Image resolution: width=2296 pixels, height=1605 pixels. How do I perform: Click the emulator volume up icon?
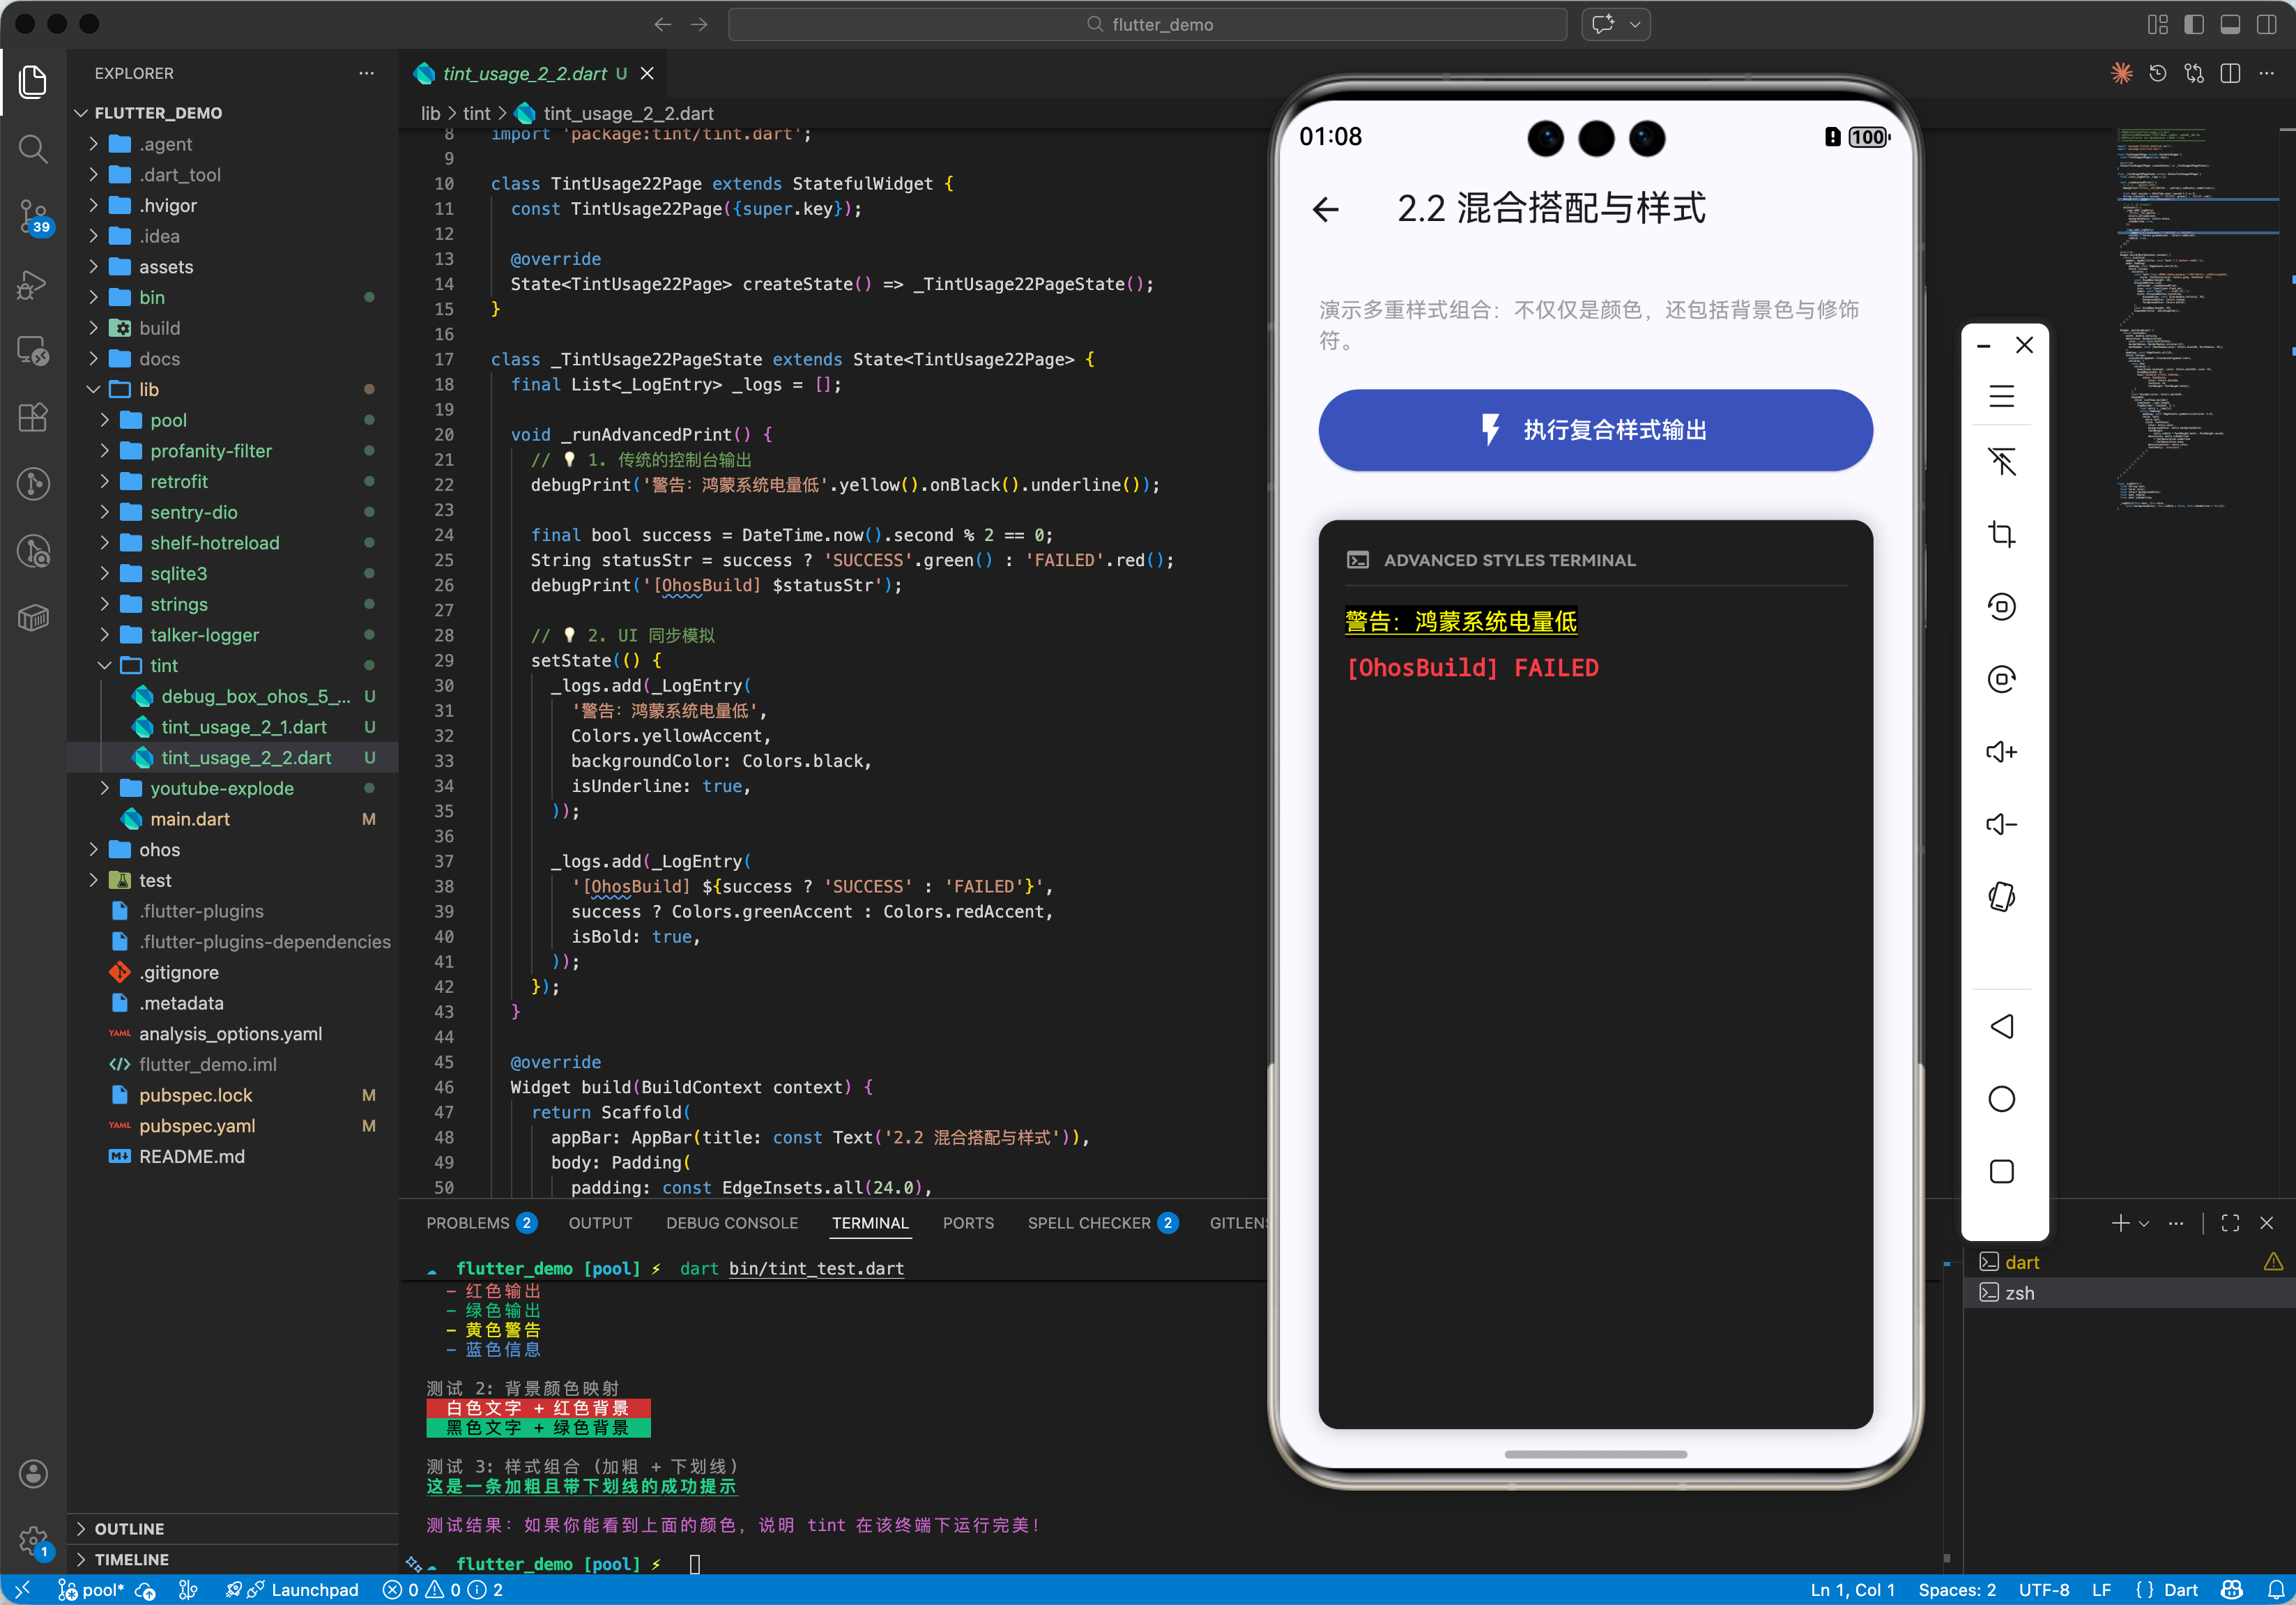(x=2001, y=752)
